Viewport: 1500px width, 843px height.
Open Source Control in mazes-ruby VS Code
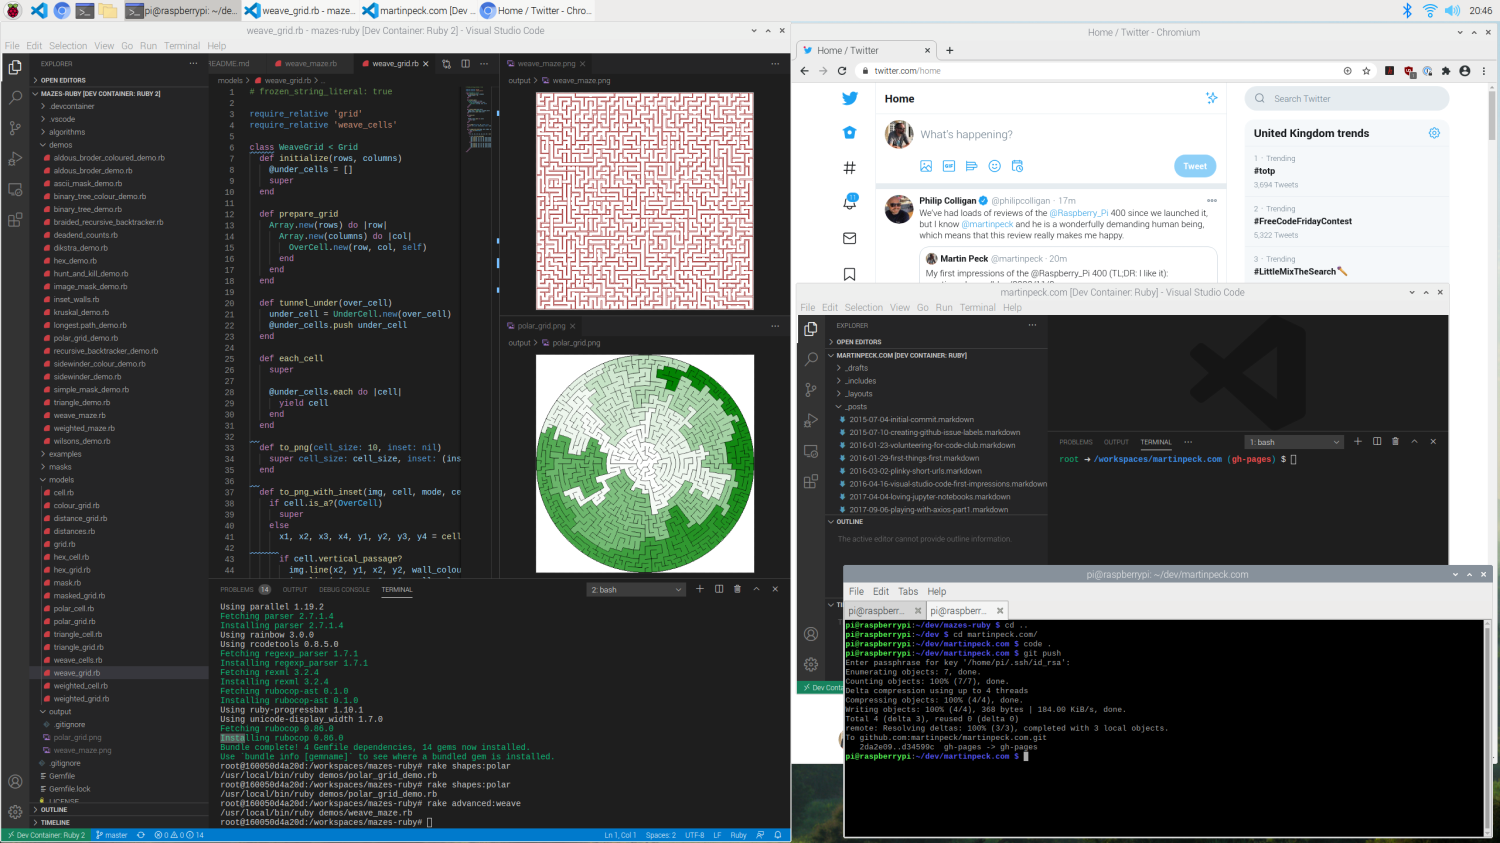click(x=15, y=128)
